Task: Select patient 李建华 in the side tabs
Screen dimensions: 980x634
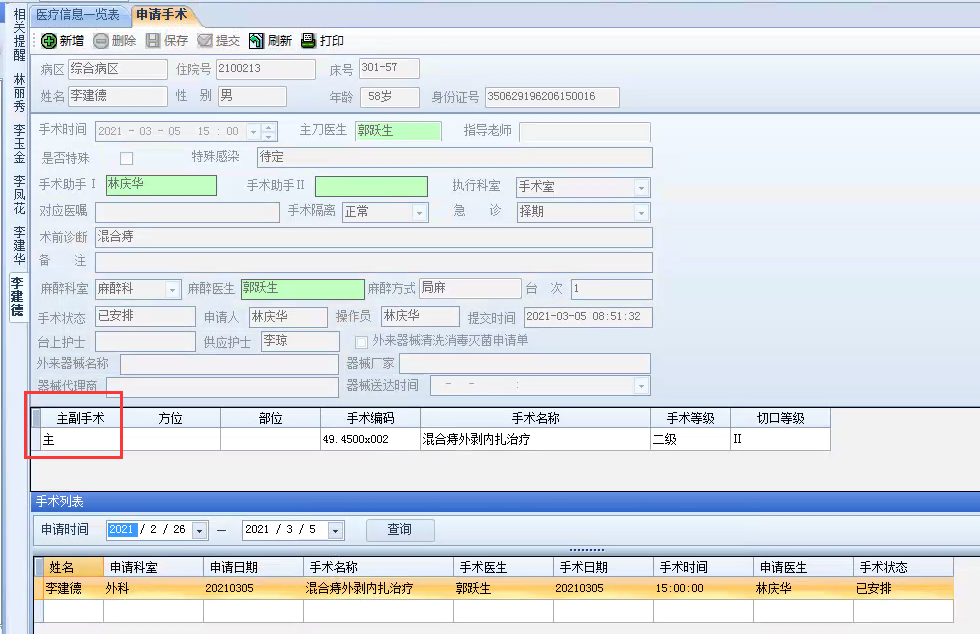Action: (x=19, y=245)
